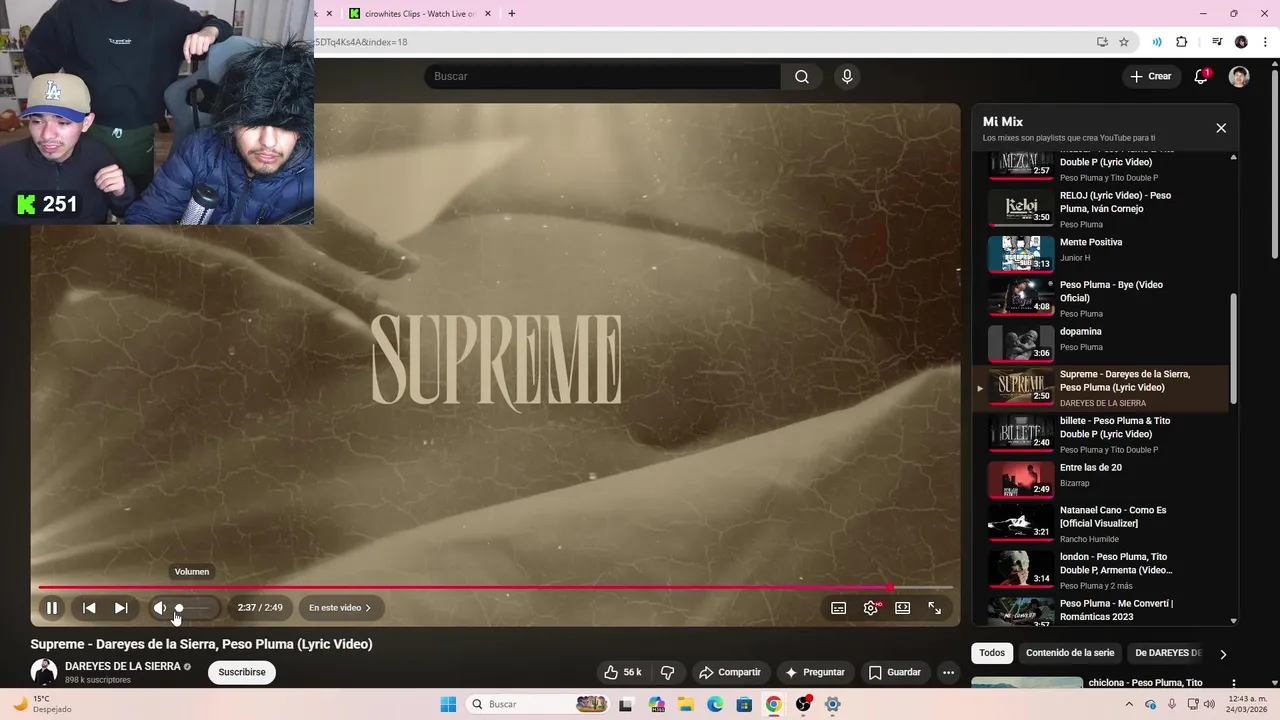
Task: Open the YouTube account avatar menu
Action: 1239,76
